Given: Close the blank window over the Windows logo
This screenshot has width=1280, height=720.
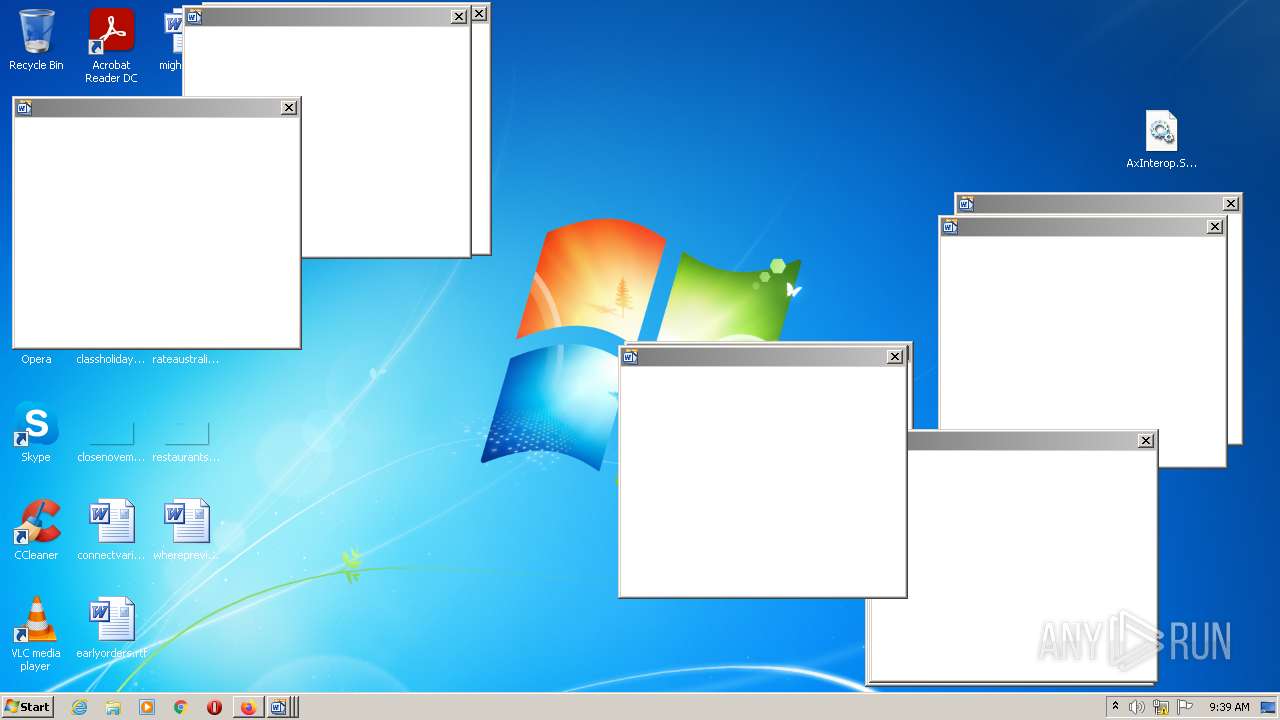Looking at the screenshot, I should (895, 357).
